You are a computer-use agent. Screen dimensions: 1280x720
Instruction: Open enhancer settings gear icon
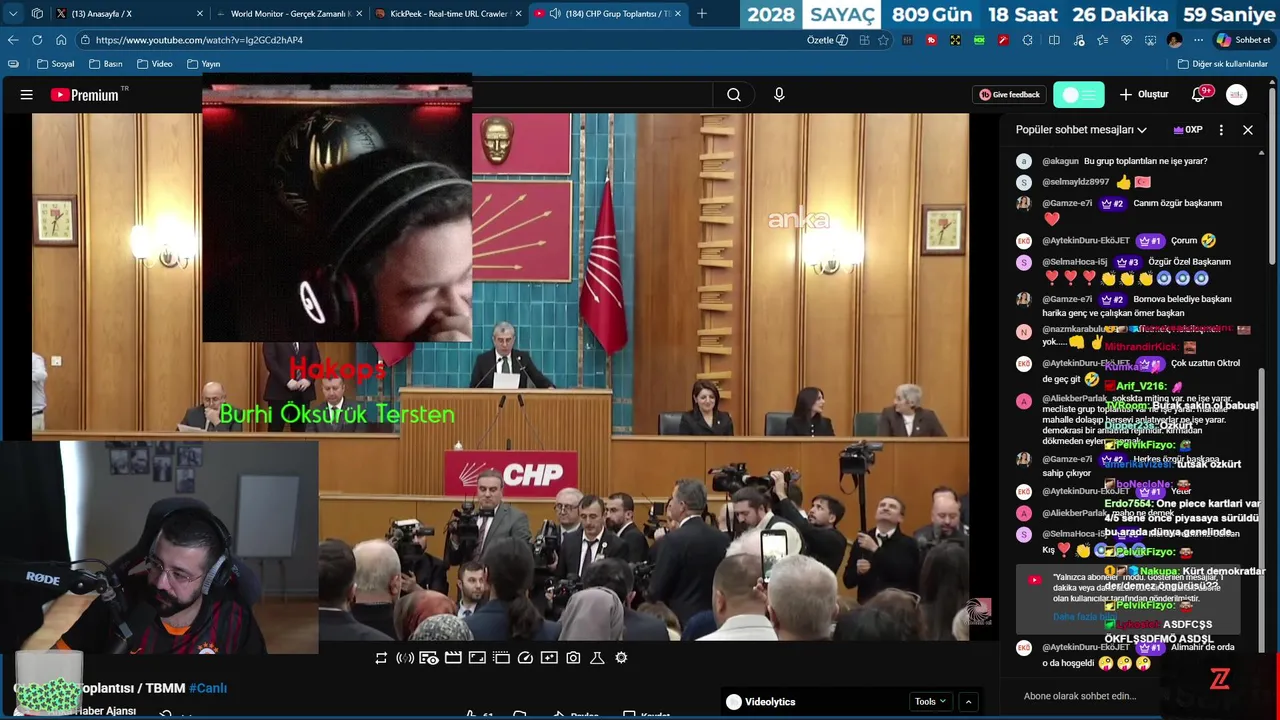tap(621, 658)
